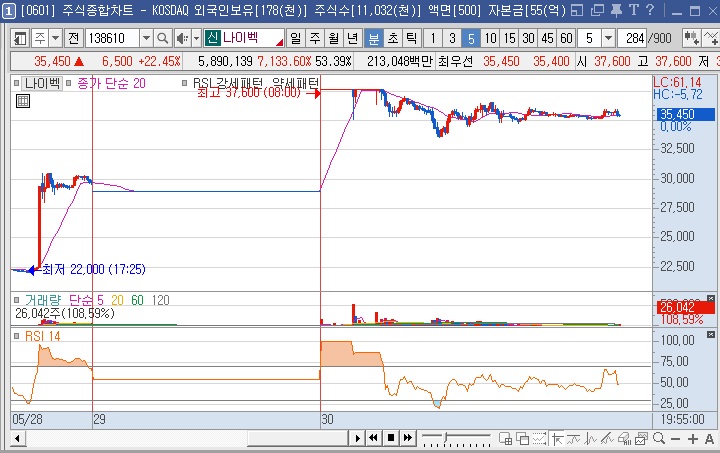
Task: Select the 1 minute interval button
Action: click(433, 38)
